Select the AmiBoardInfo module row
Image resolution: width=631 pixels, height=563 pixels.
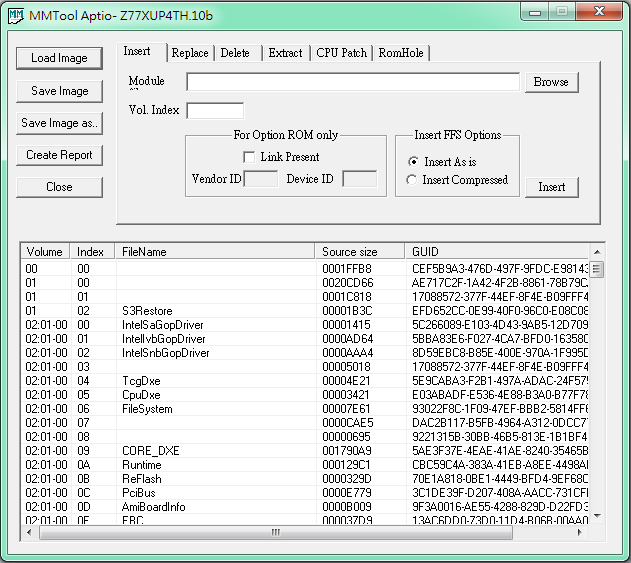click(x=304, y=507)
